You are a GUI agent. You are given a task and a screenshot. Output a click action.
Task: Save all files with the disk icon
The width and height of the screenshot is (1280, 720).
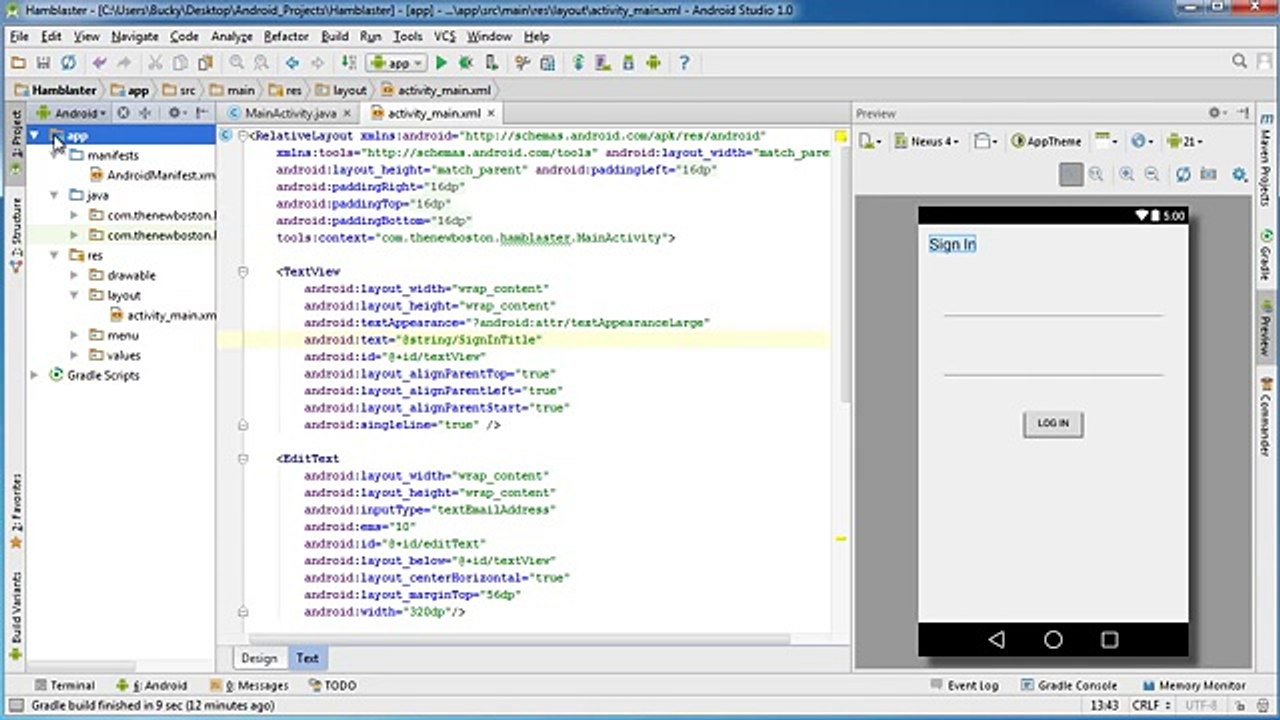[43, 63]
